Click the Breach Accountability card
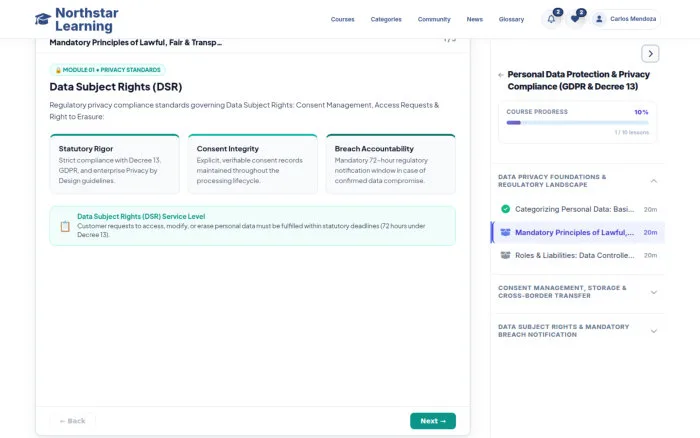This screenshot has width=700, height=438. pyautogui.click(x=391, y=164)
